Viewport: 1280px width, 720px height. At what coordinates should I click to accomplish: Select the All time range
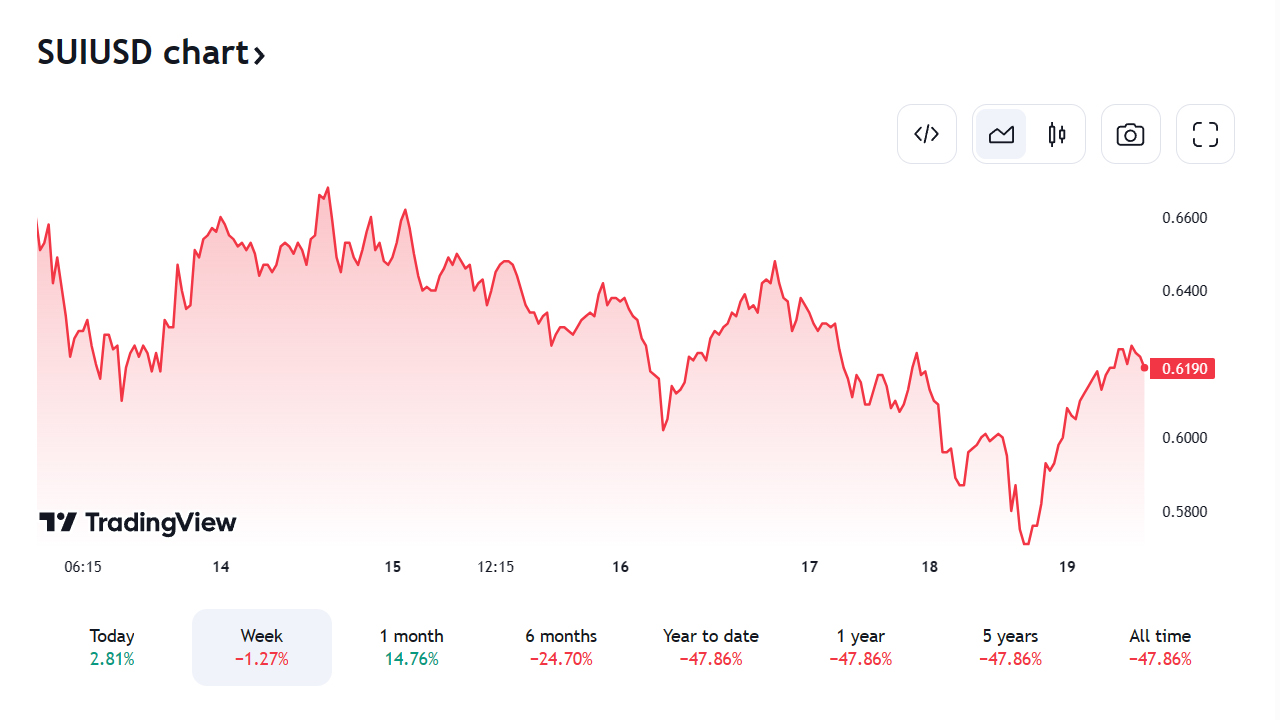pyautogui.click(x=1160, y=647)
